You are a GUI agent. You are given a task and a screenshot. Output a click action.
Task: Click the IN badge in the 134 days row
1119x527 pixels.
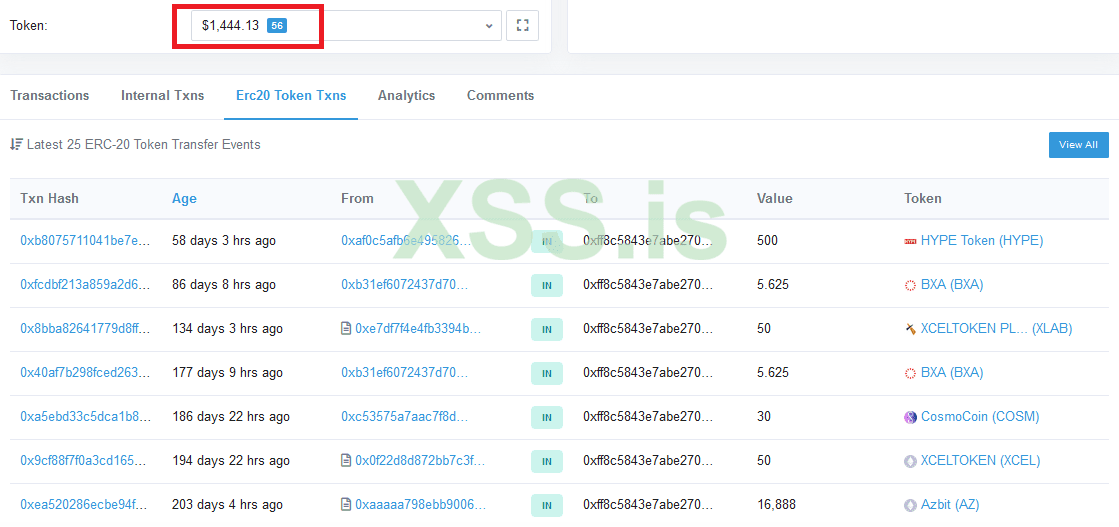point(547,330)
